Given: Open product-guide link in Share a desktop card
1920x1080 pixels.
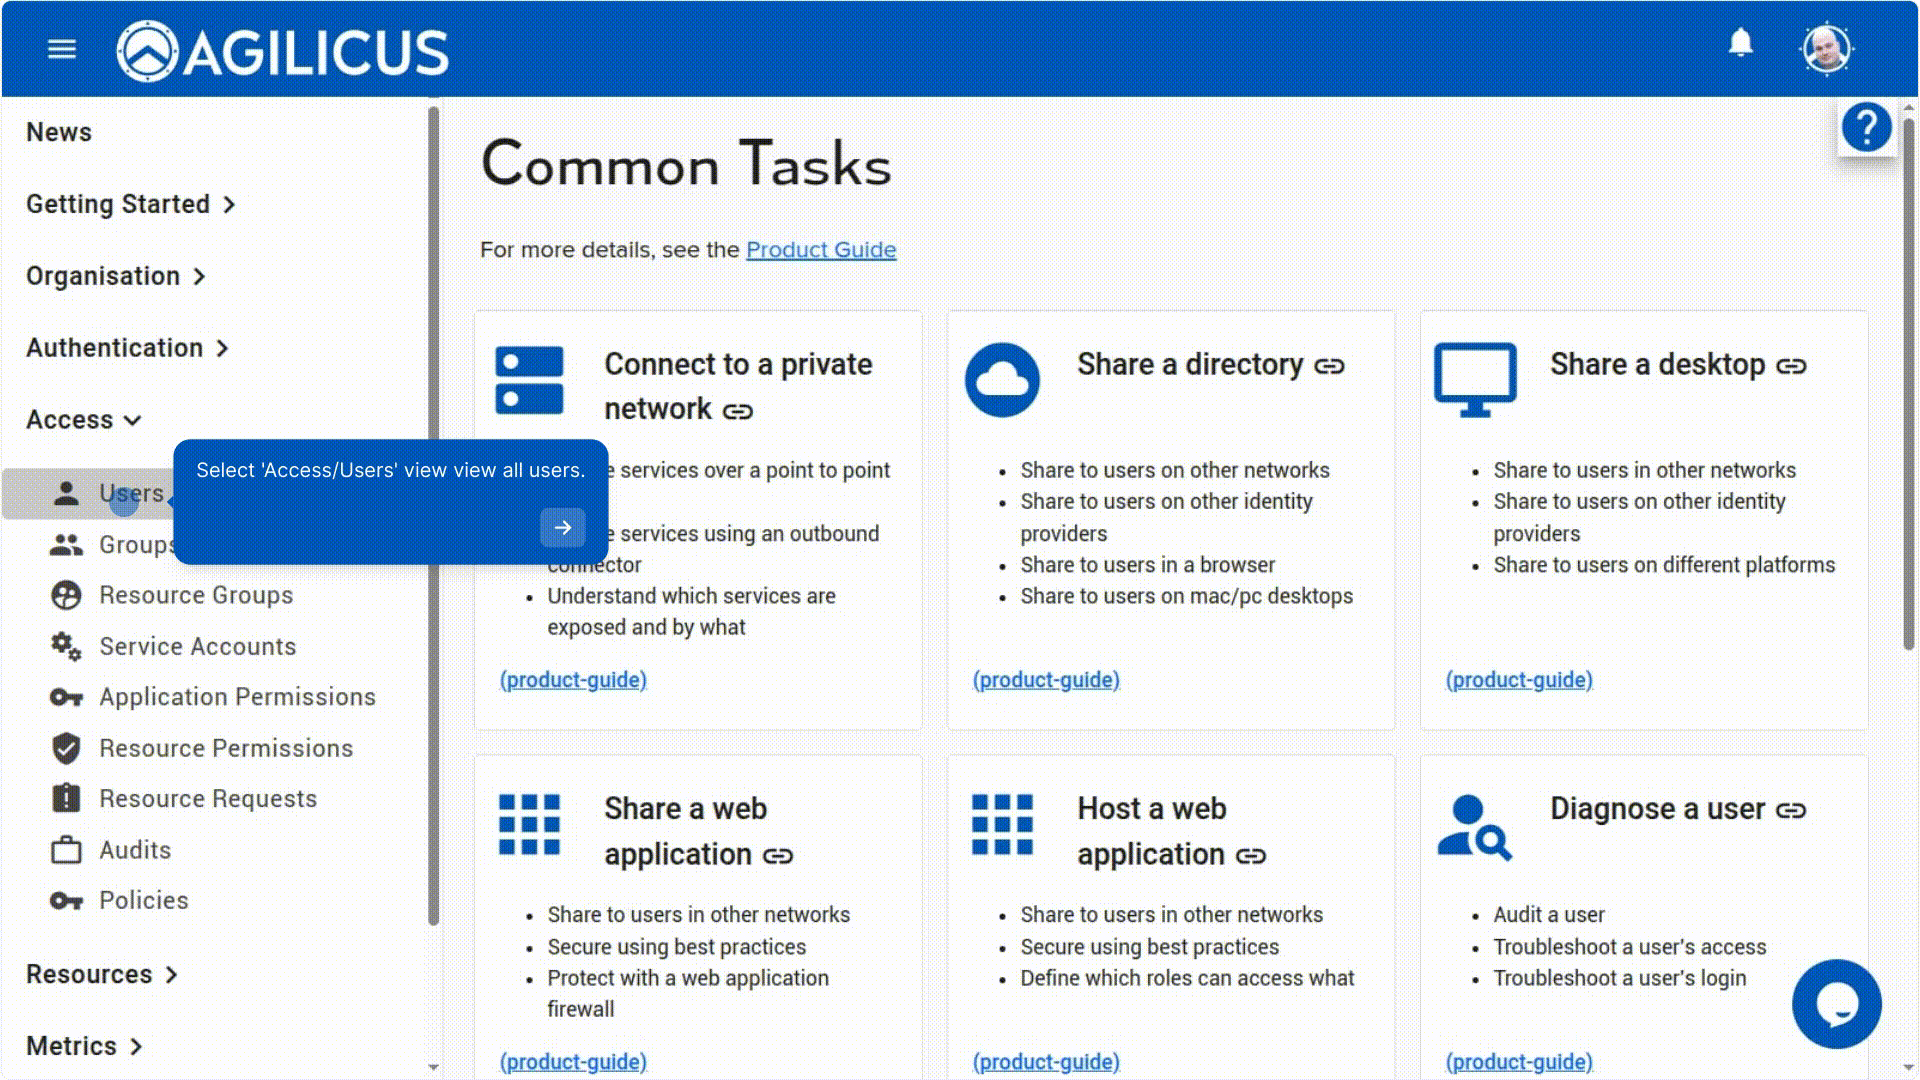Looking at the screenshot, I should point(1519,680).
